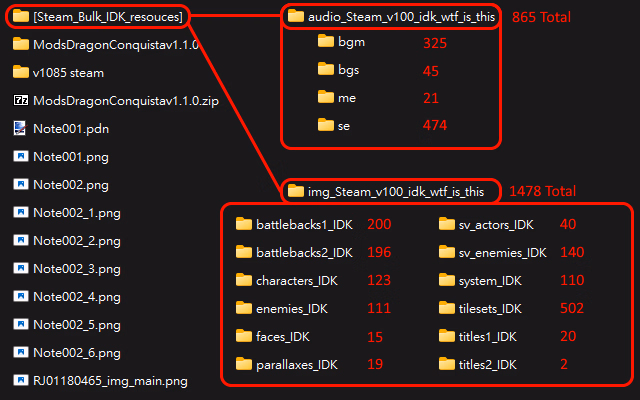Click the folder name tilesets_IDK

tap(490, 309)
